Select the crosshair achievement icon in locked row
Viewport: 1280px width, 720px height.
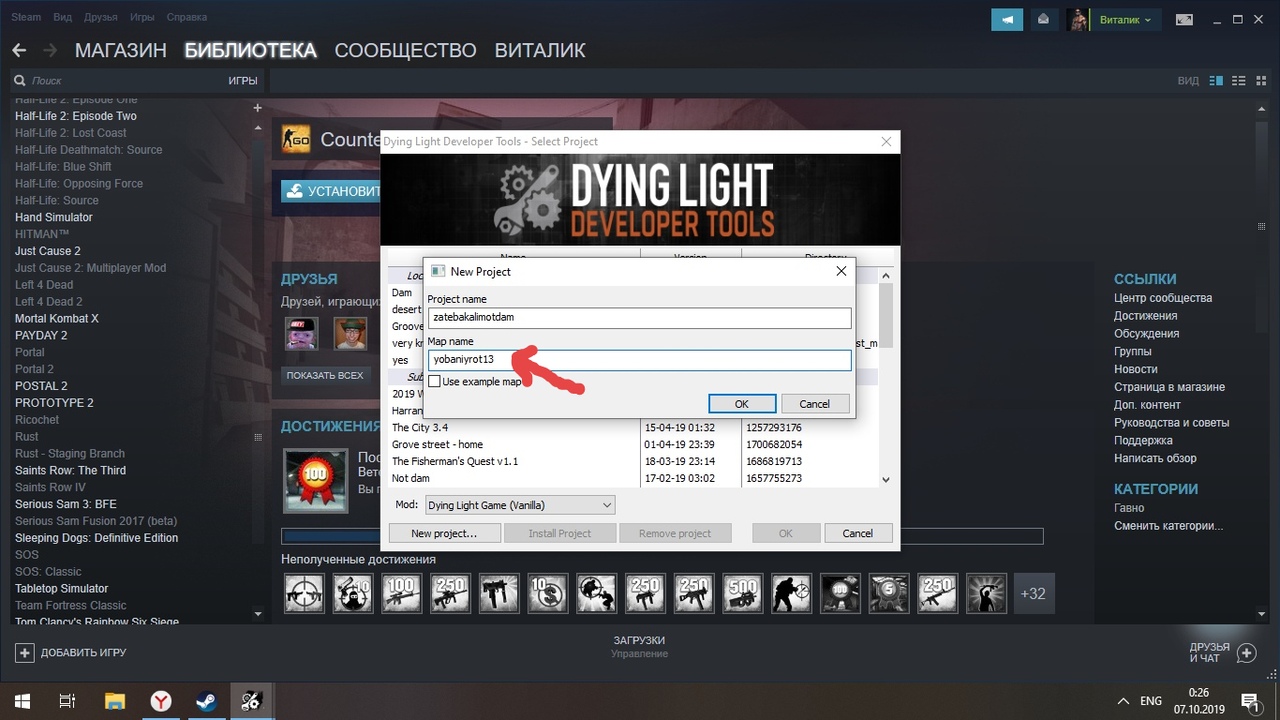point(304,593)
